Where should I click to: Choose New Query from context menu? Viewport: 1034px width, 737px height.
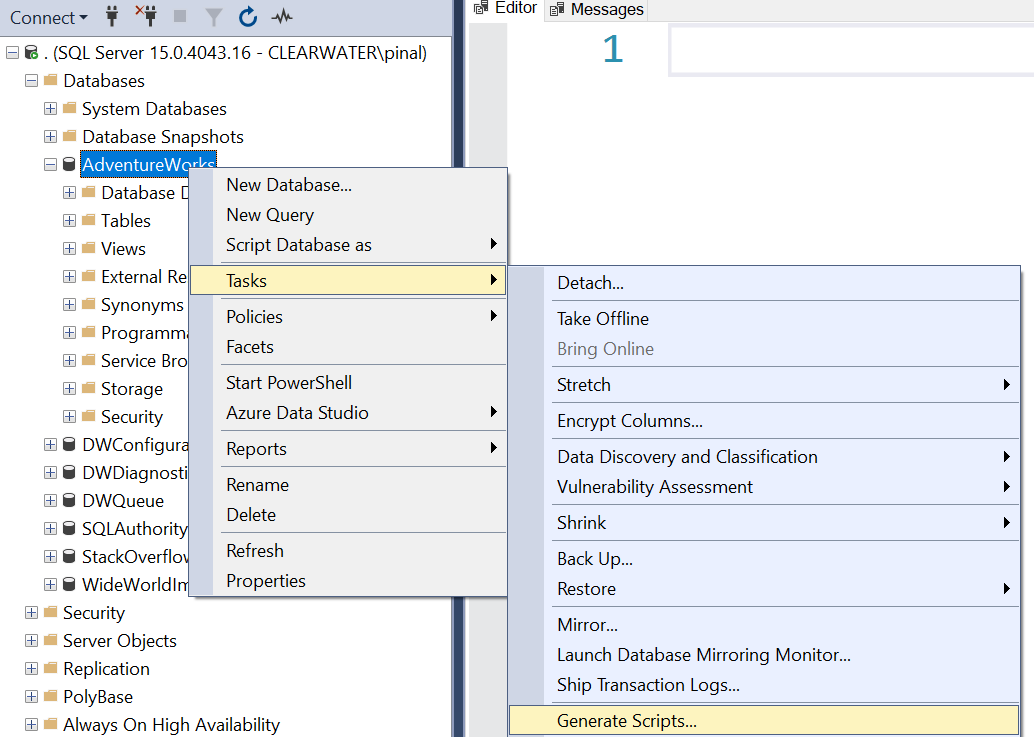[x=348, y=215]
